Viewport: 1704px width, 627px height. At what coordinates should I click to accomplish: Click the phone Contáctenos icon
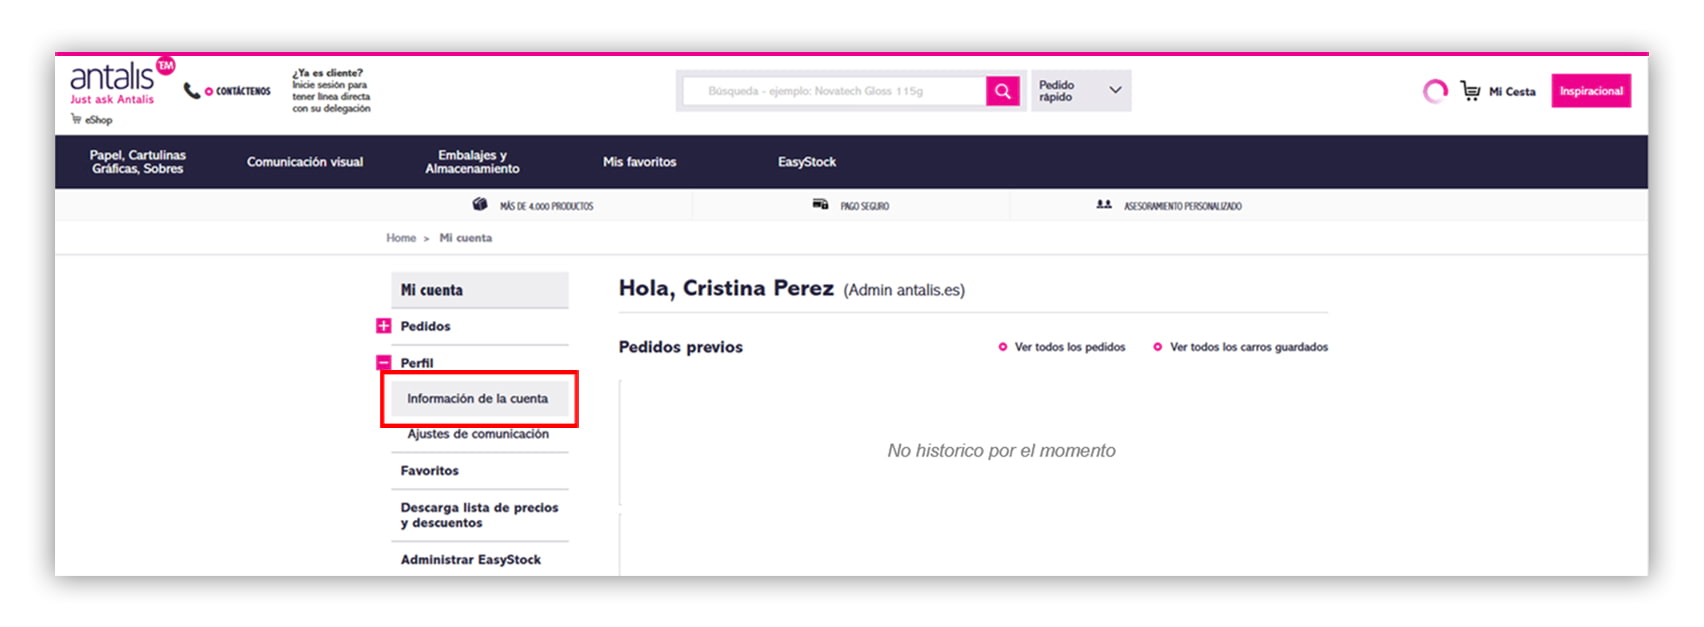pyautogui.click(x=192, y=91)
